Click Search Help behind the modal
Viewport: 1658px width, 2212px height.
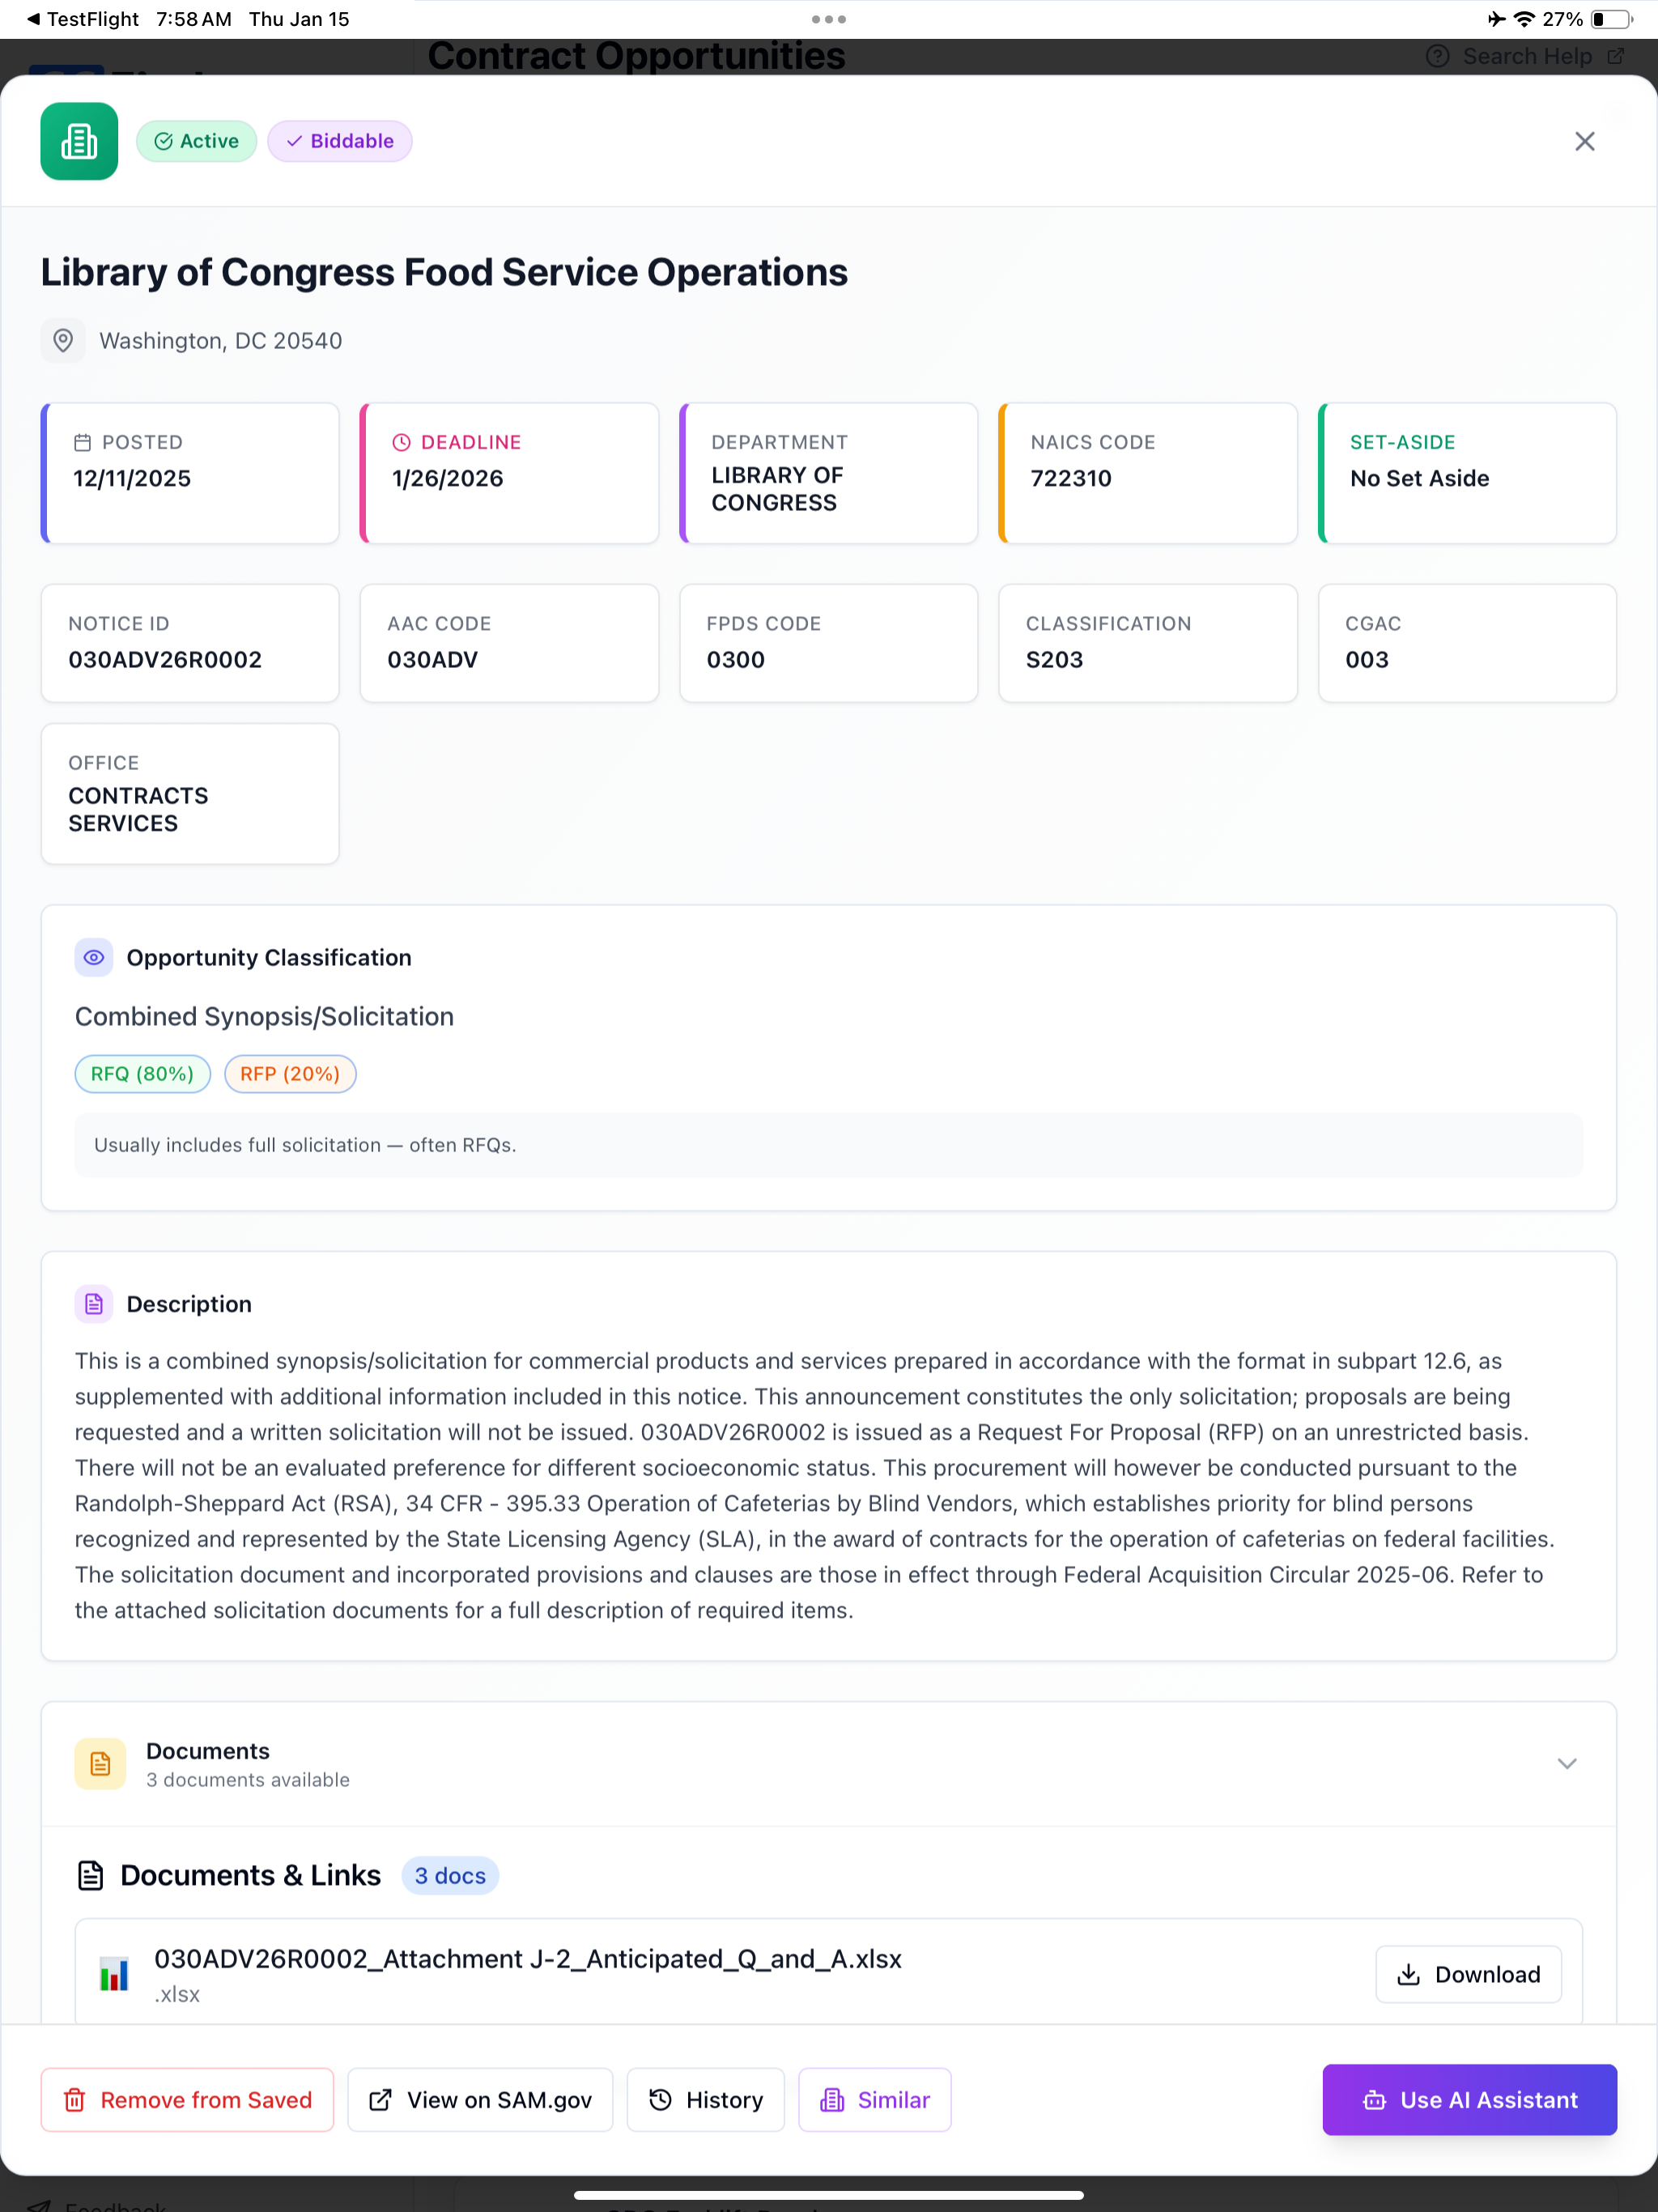point(1524,56)
